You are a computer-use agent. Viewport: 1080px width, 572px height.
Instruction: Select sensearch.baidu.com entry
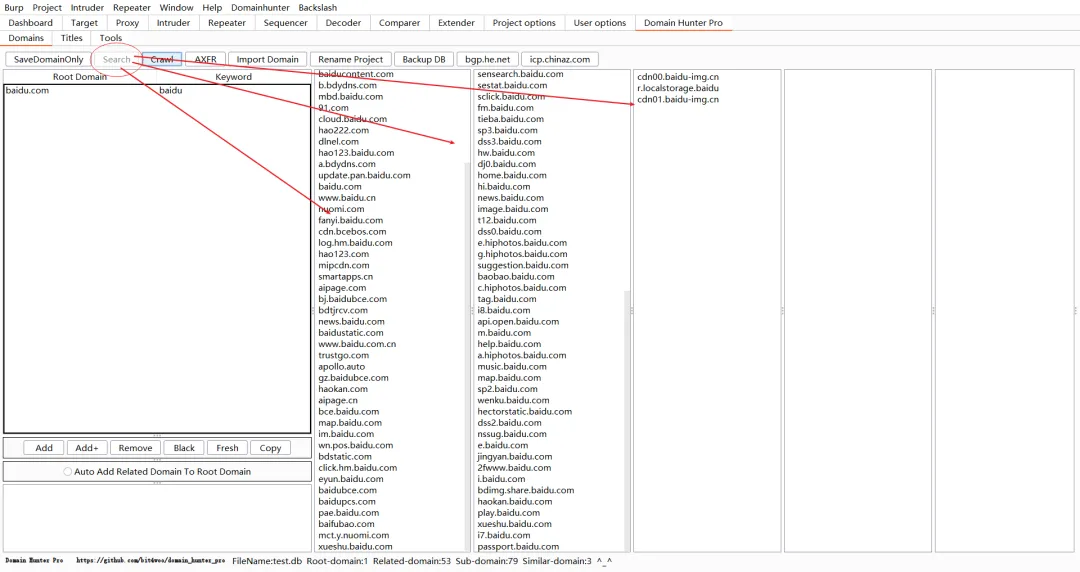520,74
